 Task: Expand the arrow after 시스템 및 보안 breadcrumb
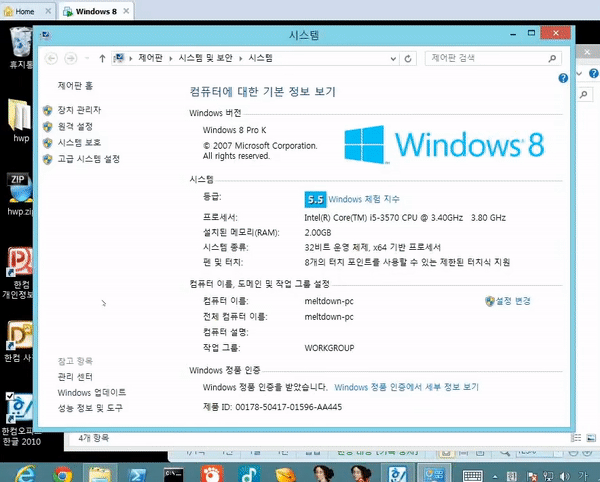point(241,58)
